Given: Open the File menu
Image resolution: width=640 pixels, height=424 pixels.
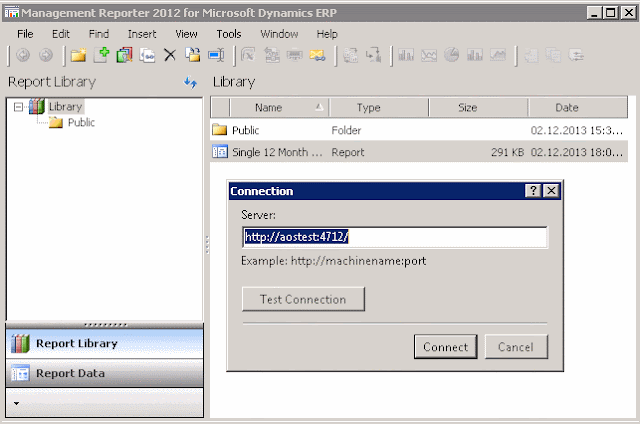Looking at the screenshot, I should (x=25, y=34).
